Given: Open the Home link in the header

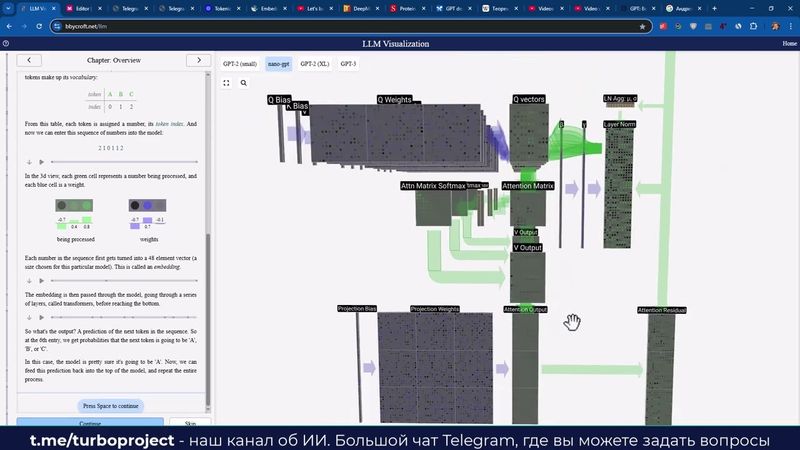Looking at the screenshot, I should tap(788, 44).
